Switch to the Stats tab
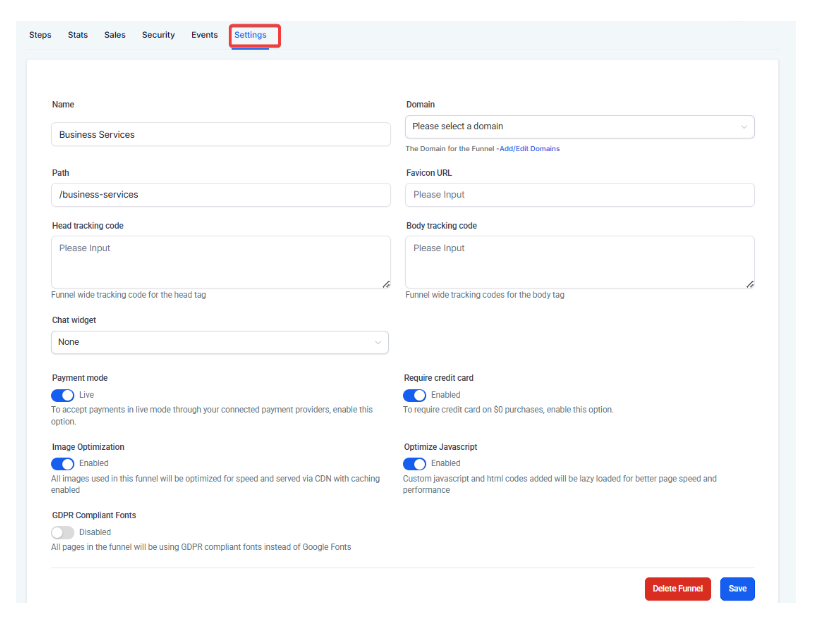This screenshot has width=816, height=630. point(78,35)
